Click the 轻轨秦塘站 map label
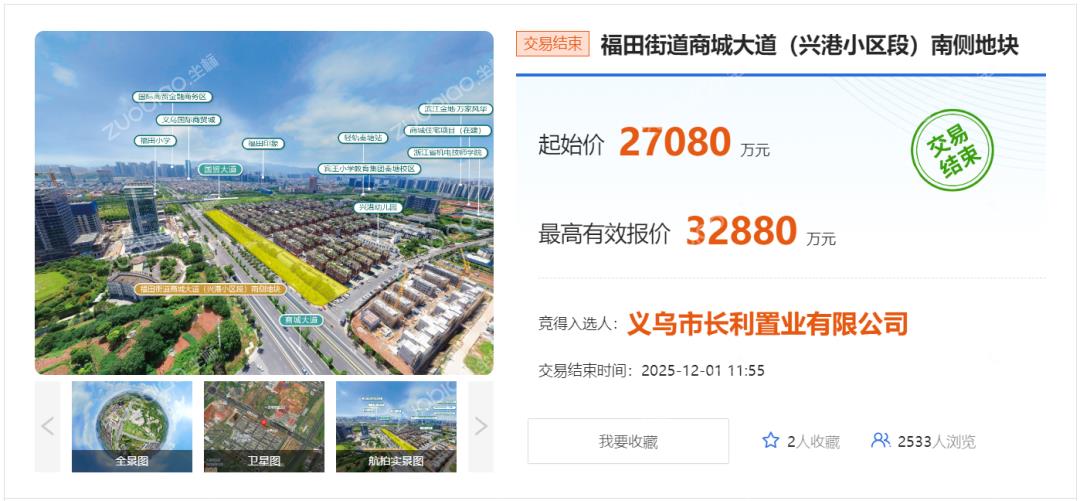This screenshot has width=1080, height=501. tap(363, 138)
